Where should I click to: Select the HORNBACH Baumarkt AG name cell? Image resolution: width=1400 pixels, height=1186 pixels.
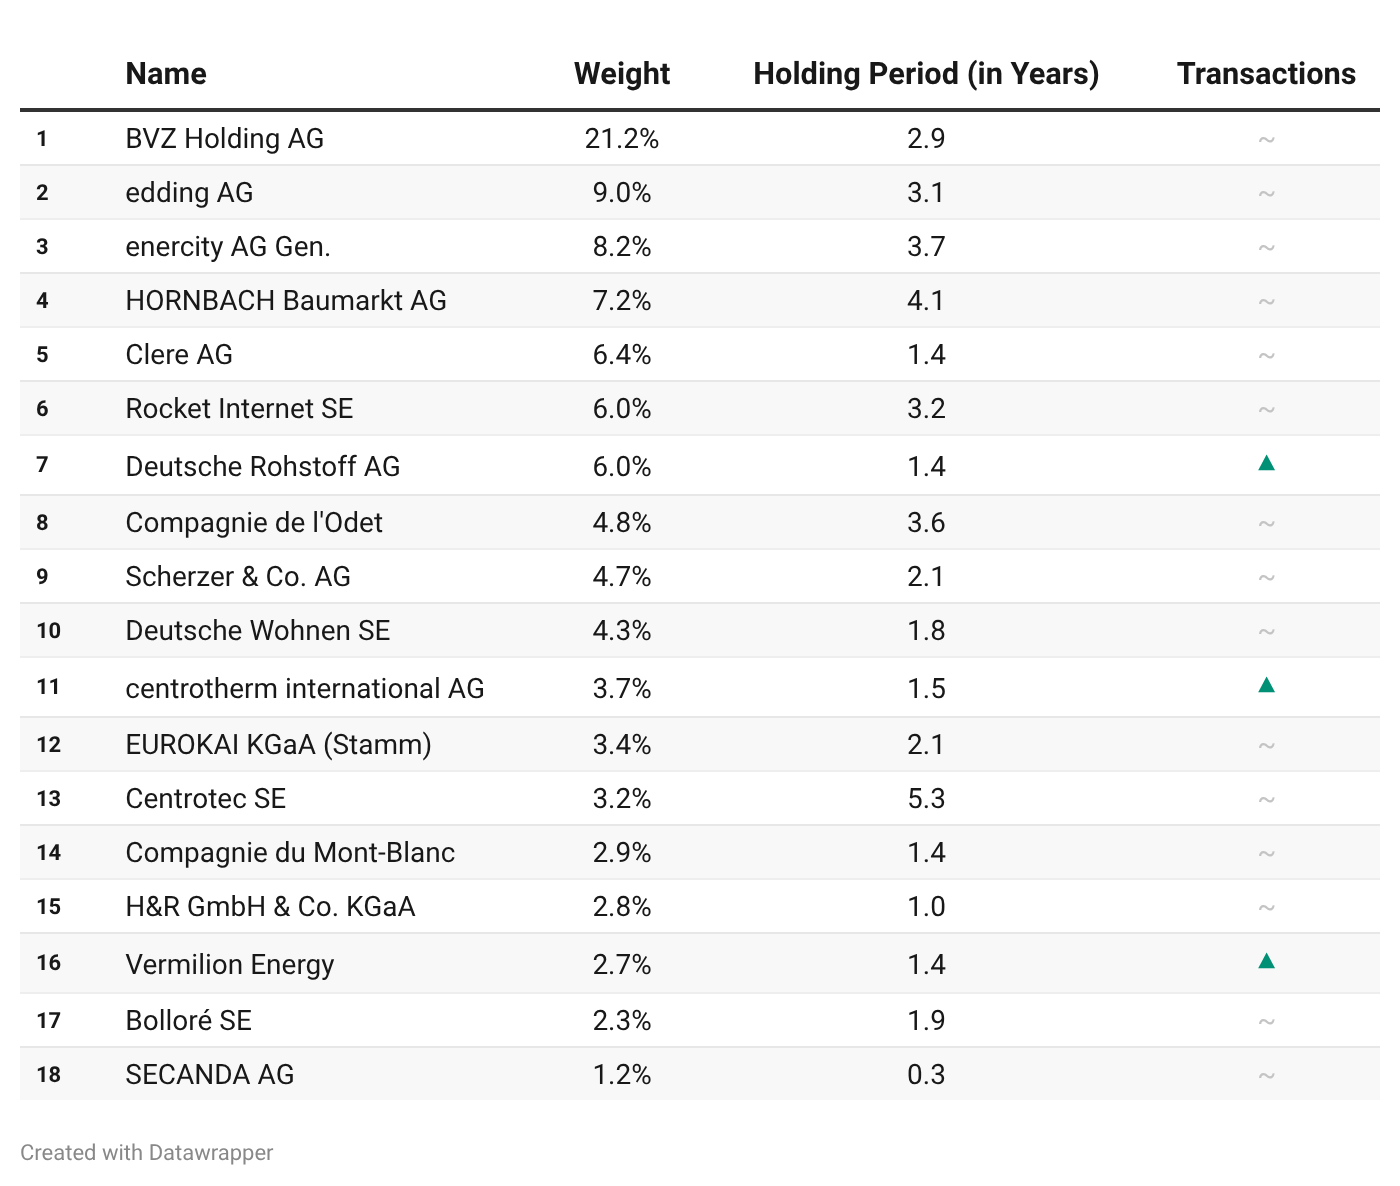286,301
